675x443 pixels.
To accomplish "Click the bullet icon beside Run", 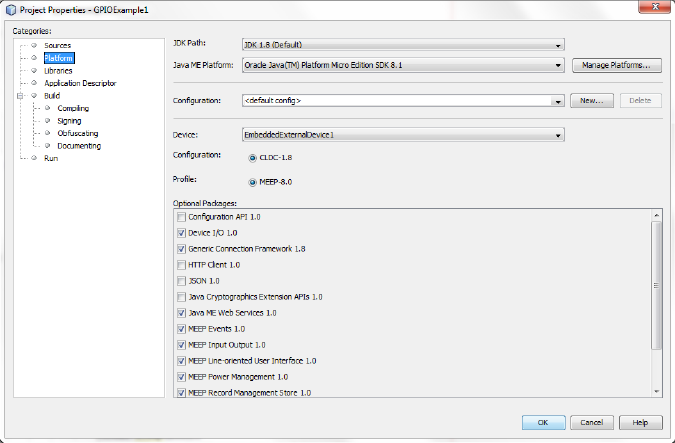I will [34, 158].
